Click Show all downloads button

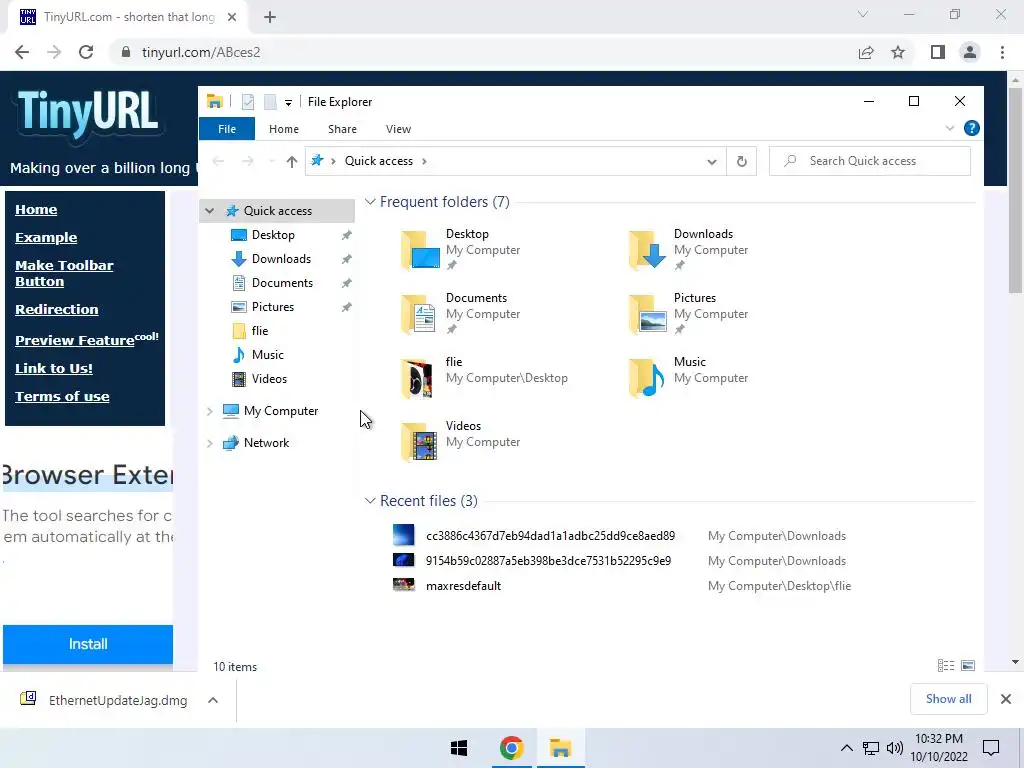coord(948,699)
